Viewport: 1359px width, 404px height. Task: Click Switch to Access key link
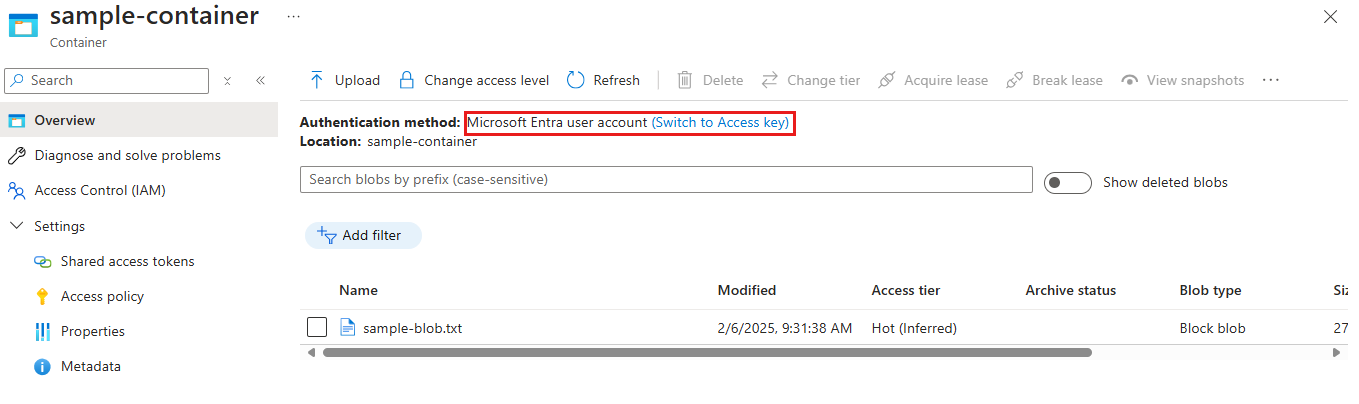click(x=720, y=123)
